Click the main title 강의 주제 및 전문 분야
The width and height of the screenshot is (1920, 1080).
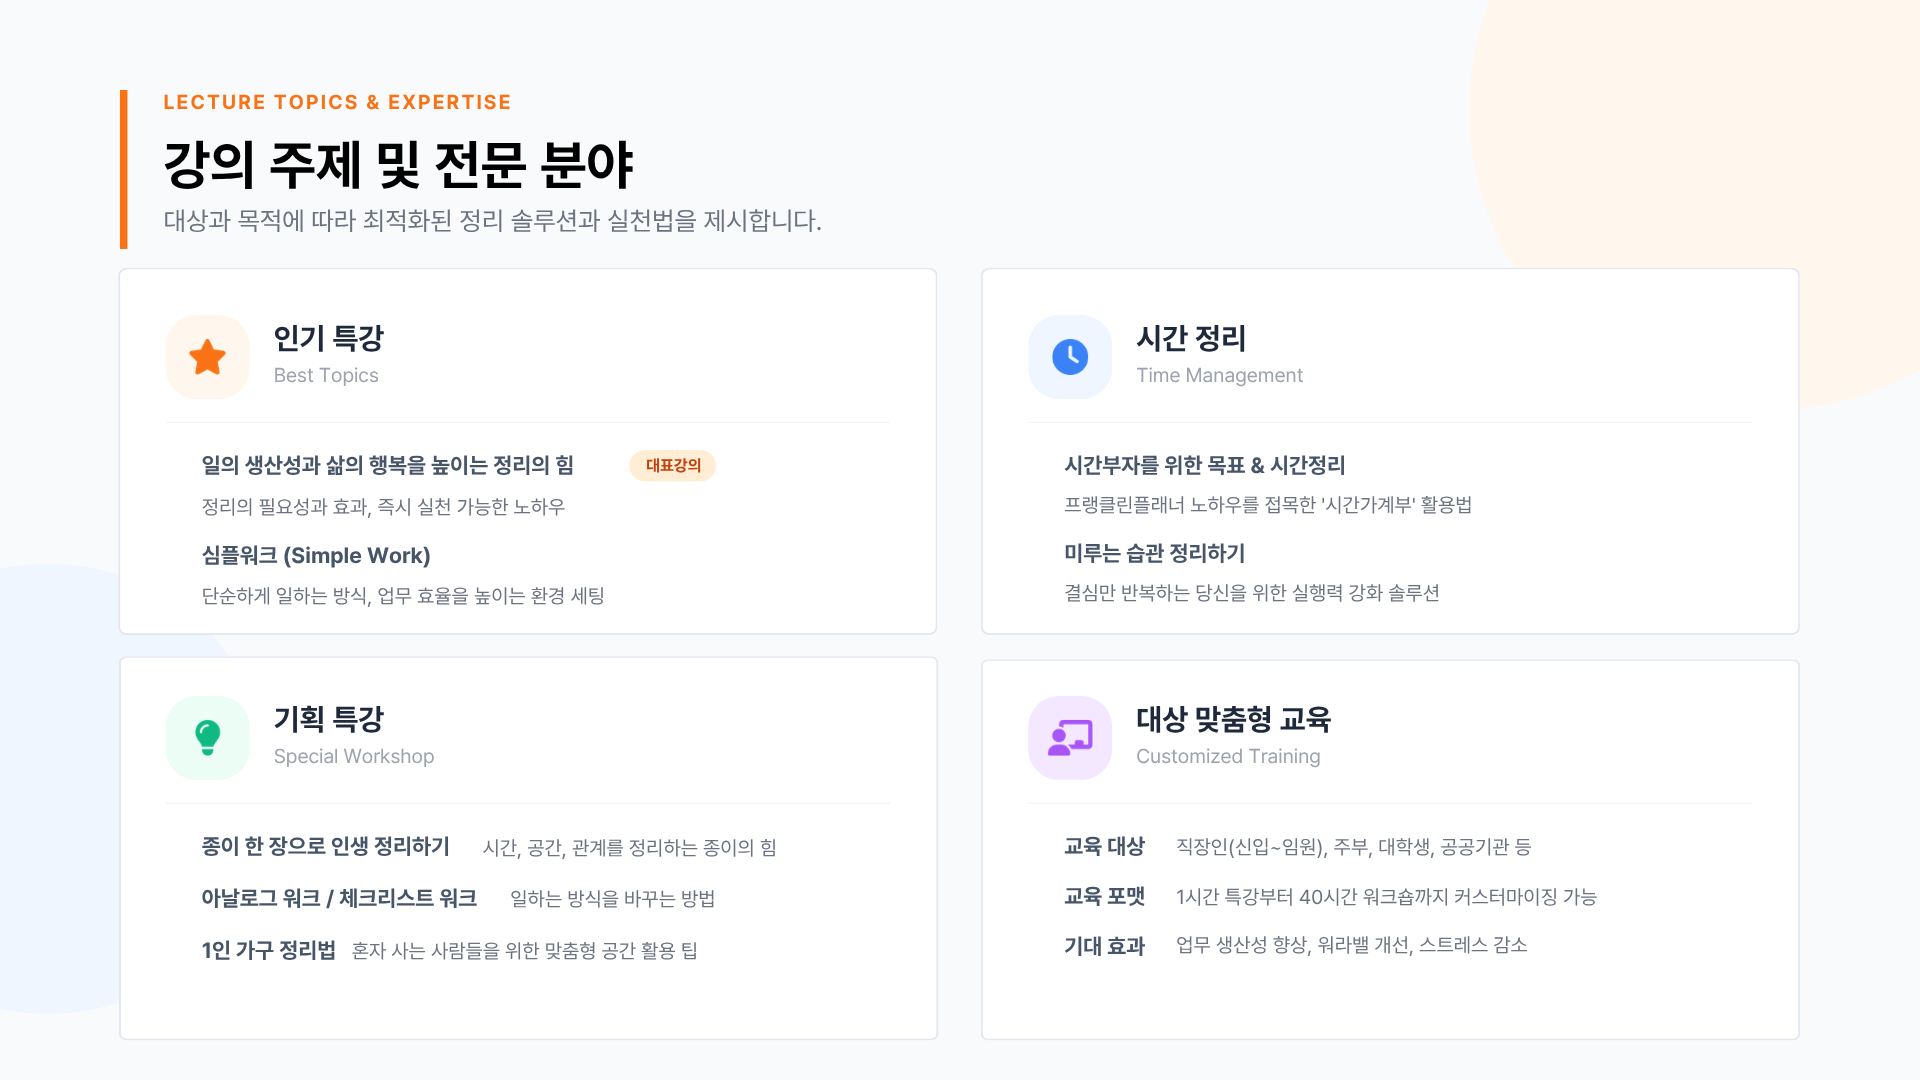(x=398, y=165)
